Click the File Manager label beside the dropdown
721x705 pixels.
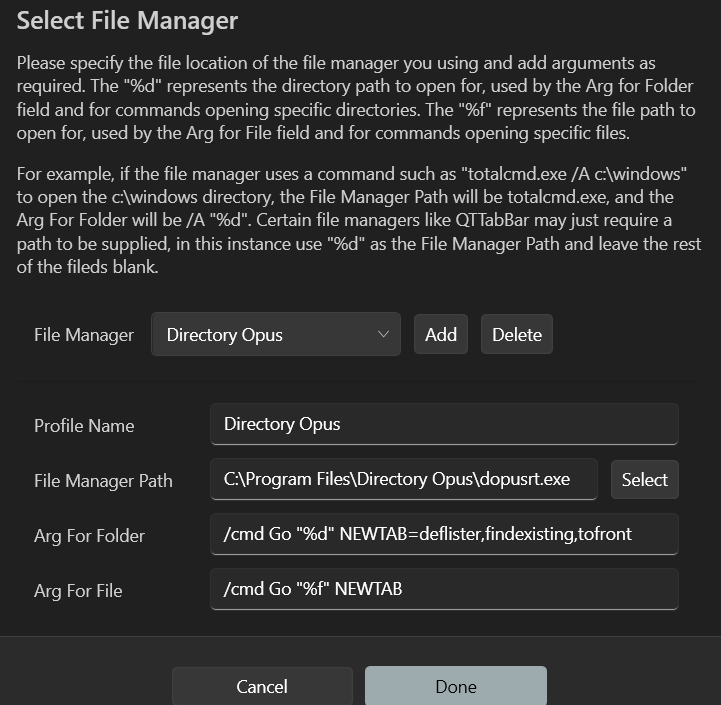pos(84,335)
